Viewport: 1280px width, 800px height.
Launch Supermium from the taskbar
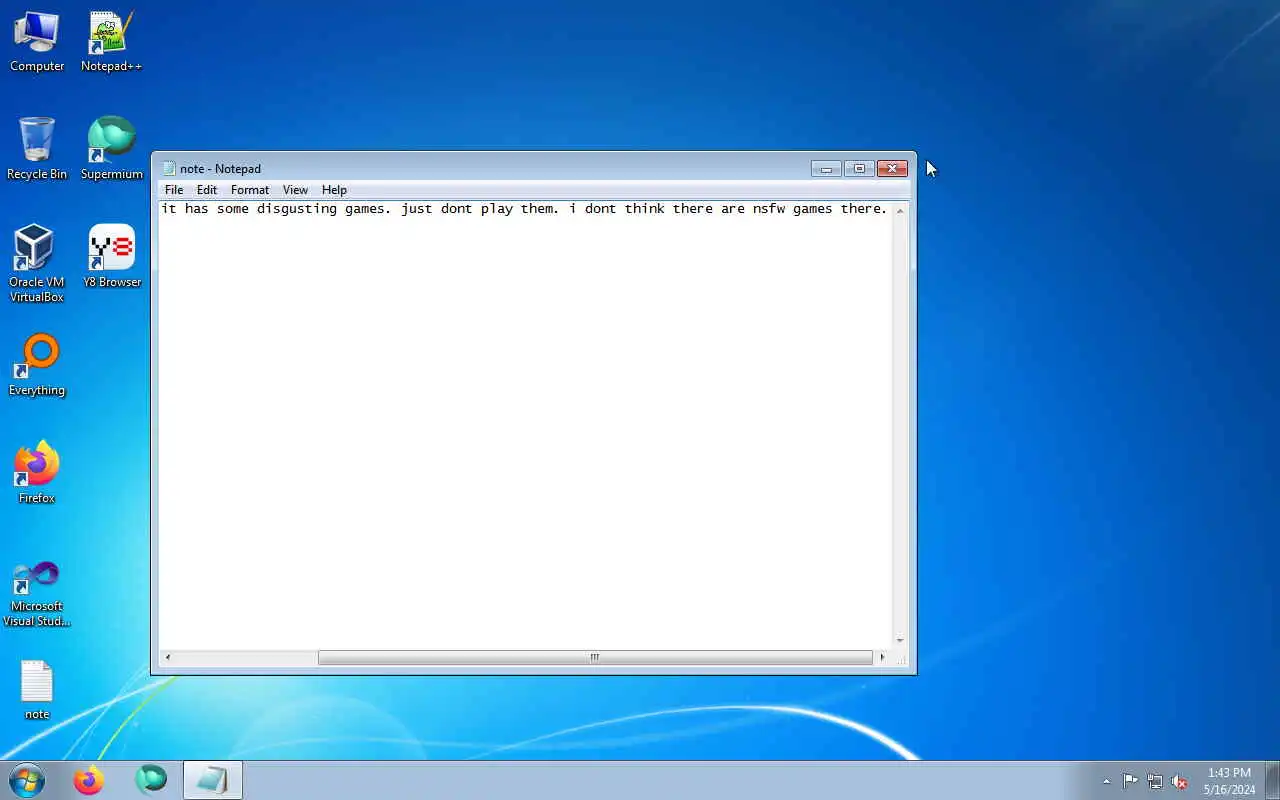(151, 780)
